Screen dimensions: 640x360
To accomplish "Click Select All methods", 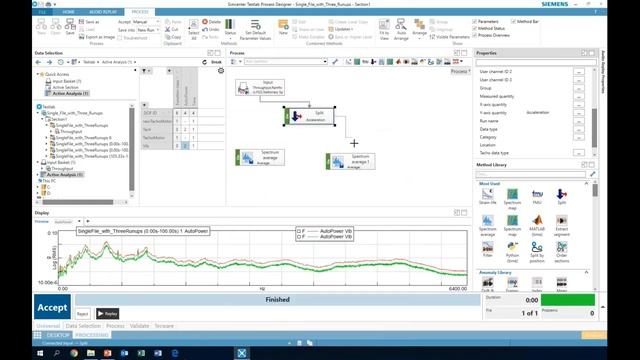I will [x=194, y=29].
